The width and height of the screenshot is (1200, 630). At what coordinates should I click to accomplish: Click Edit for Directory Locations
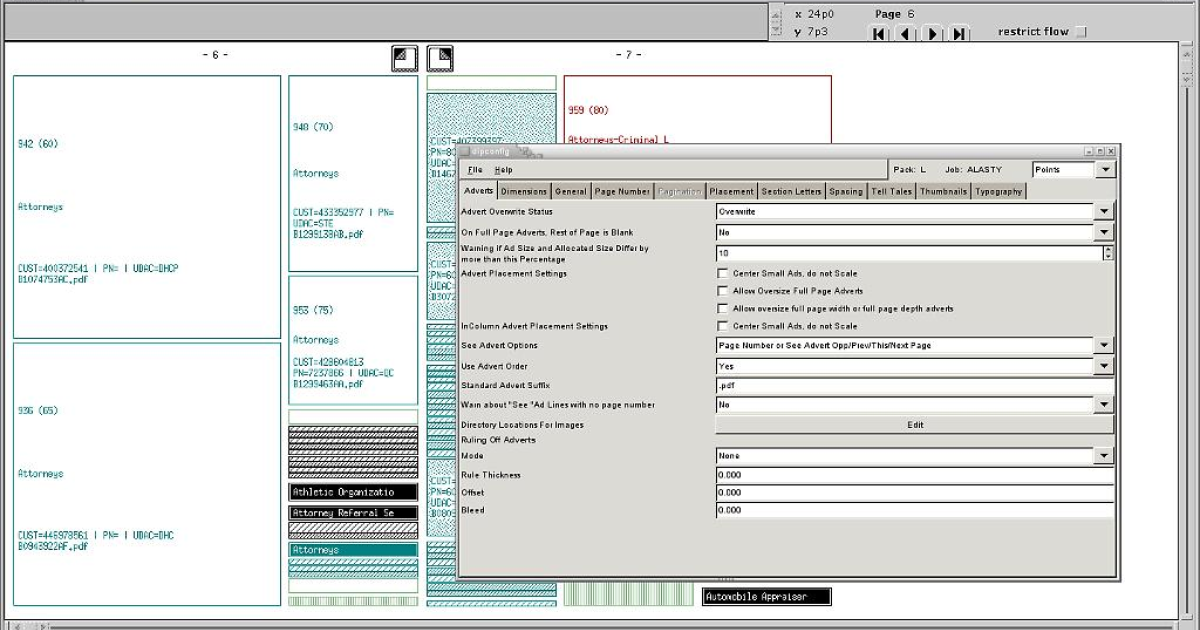click(x=914, y=425)
